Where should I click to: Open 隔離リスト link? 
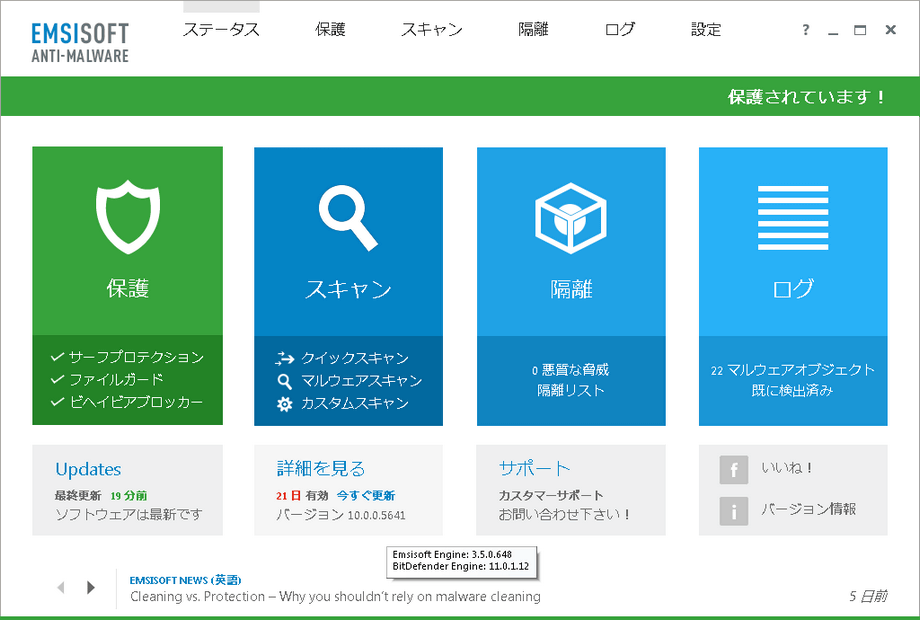tap(571, 391)
